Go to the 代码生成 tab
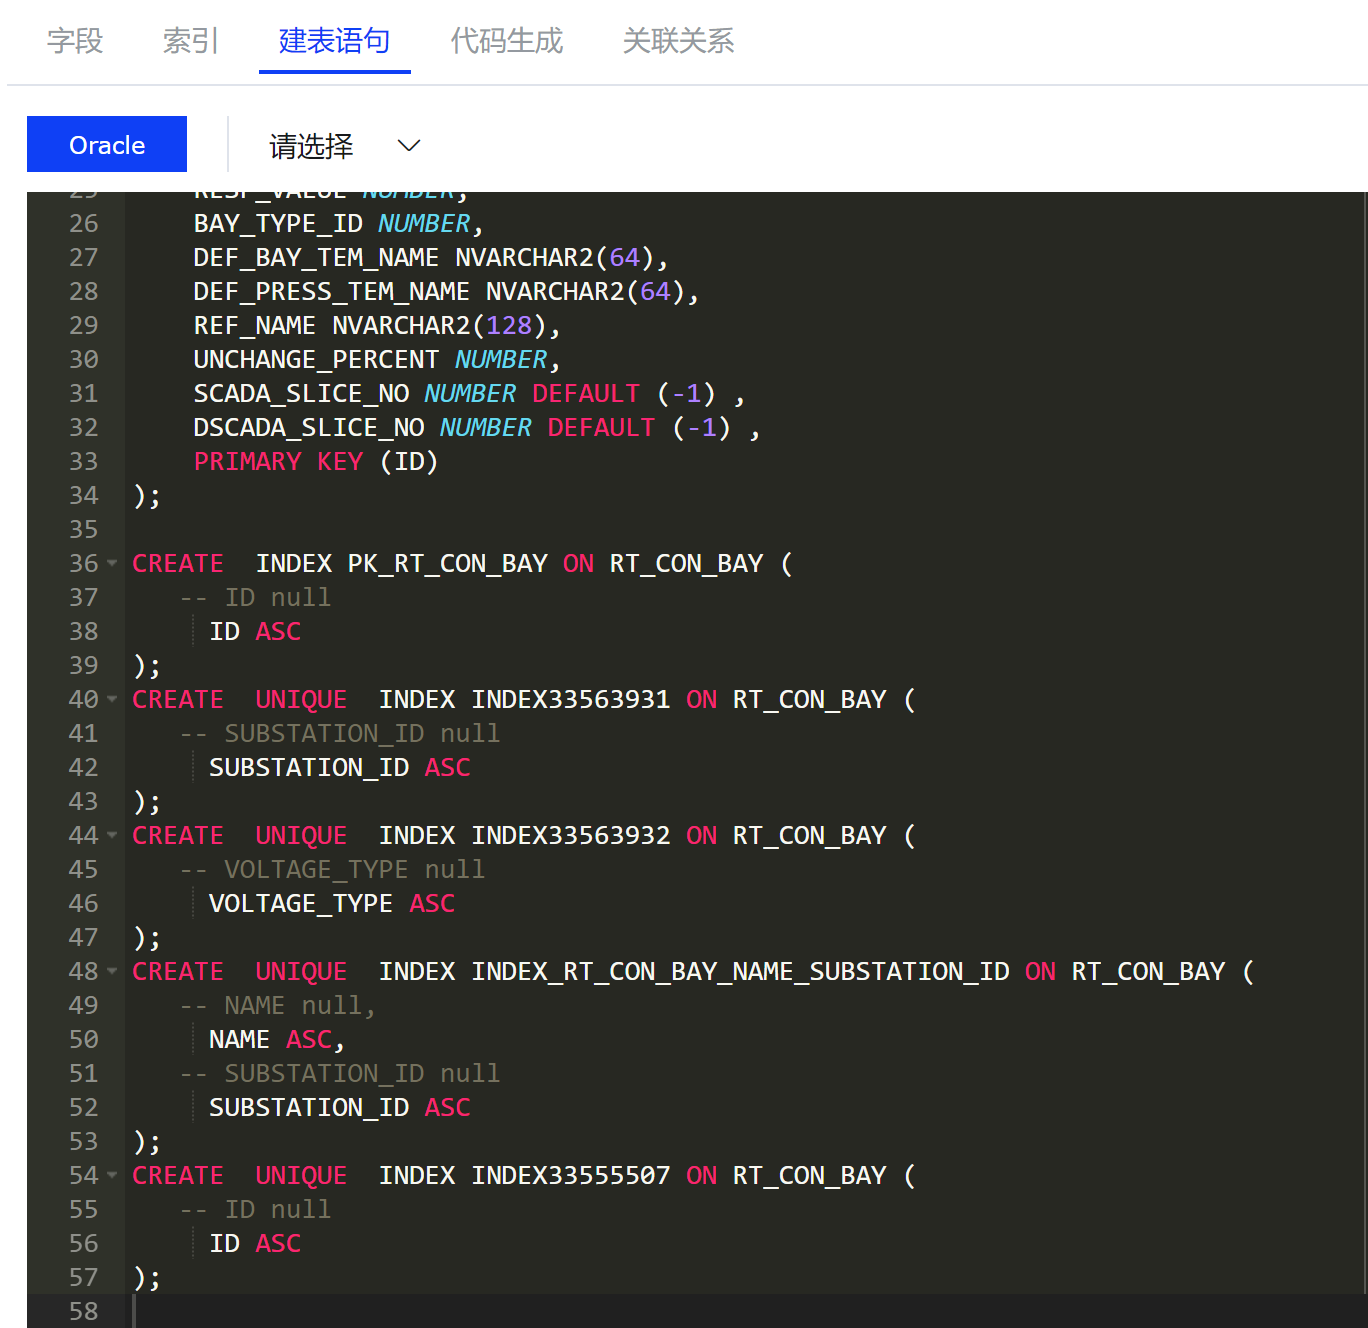This screenshot has height=1328, width=1368. pos(506,41)
